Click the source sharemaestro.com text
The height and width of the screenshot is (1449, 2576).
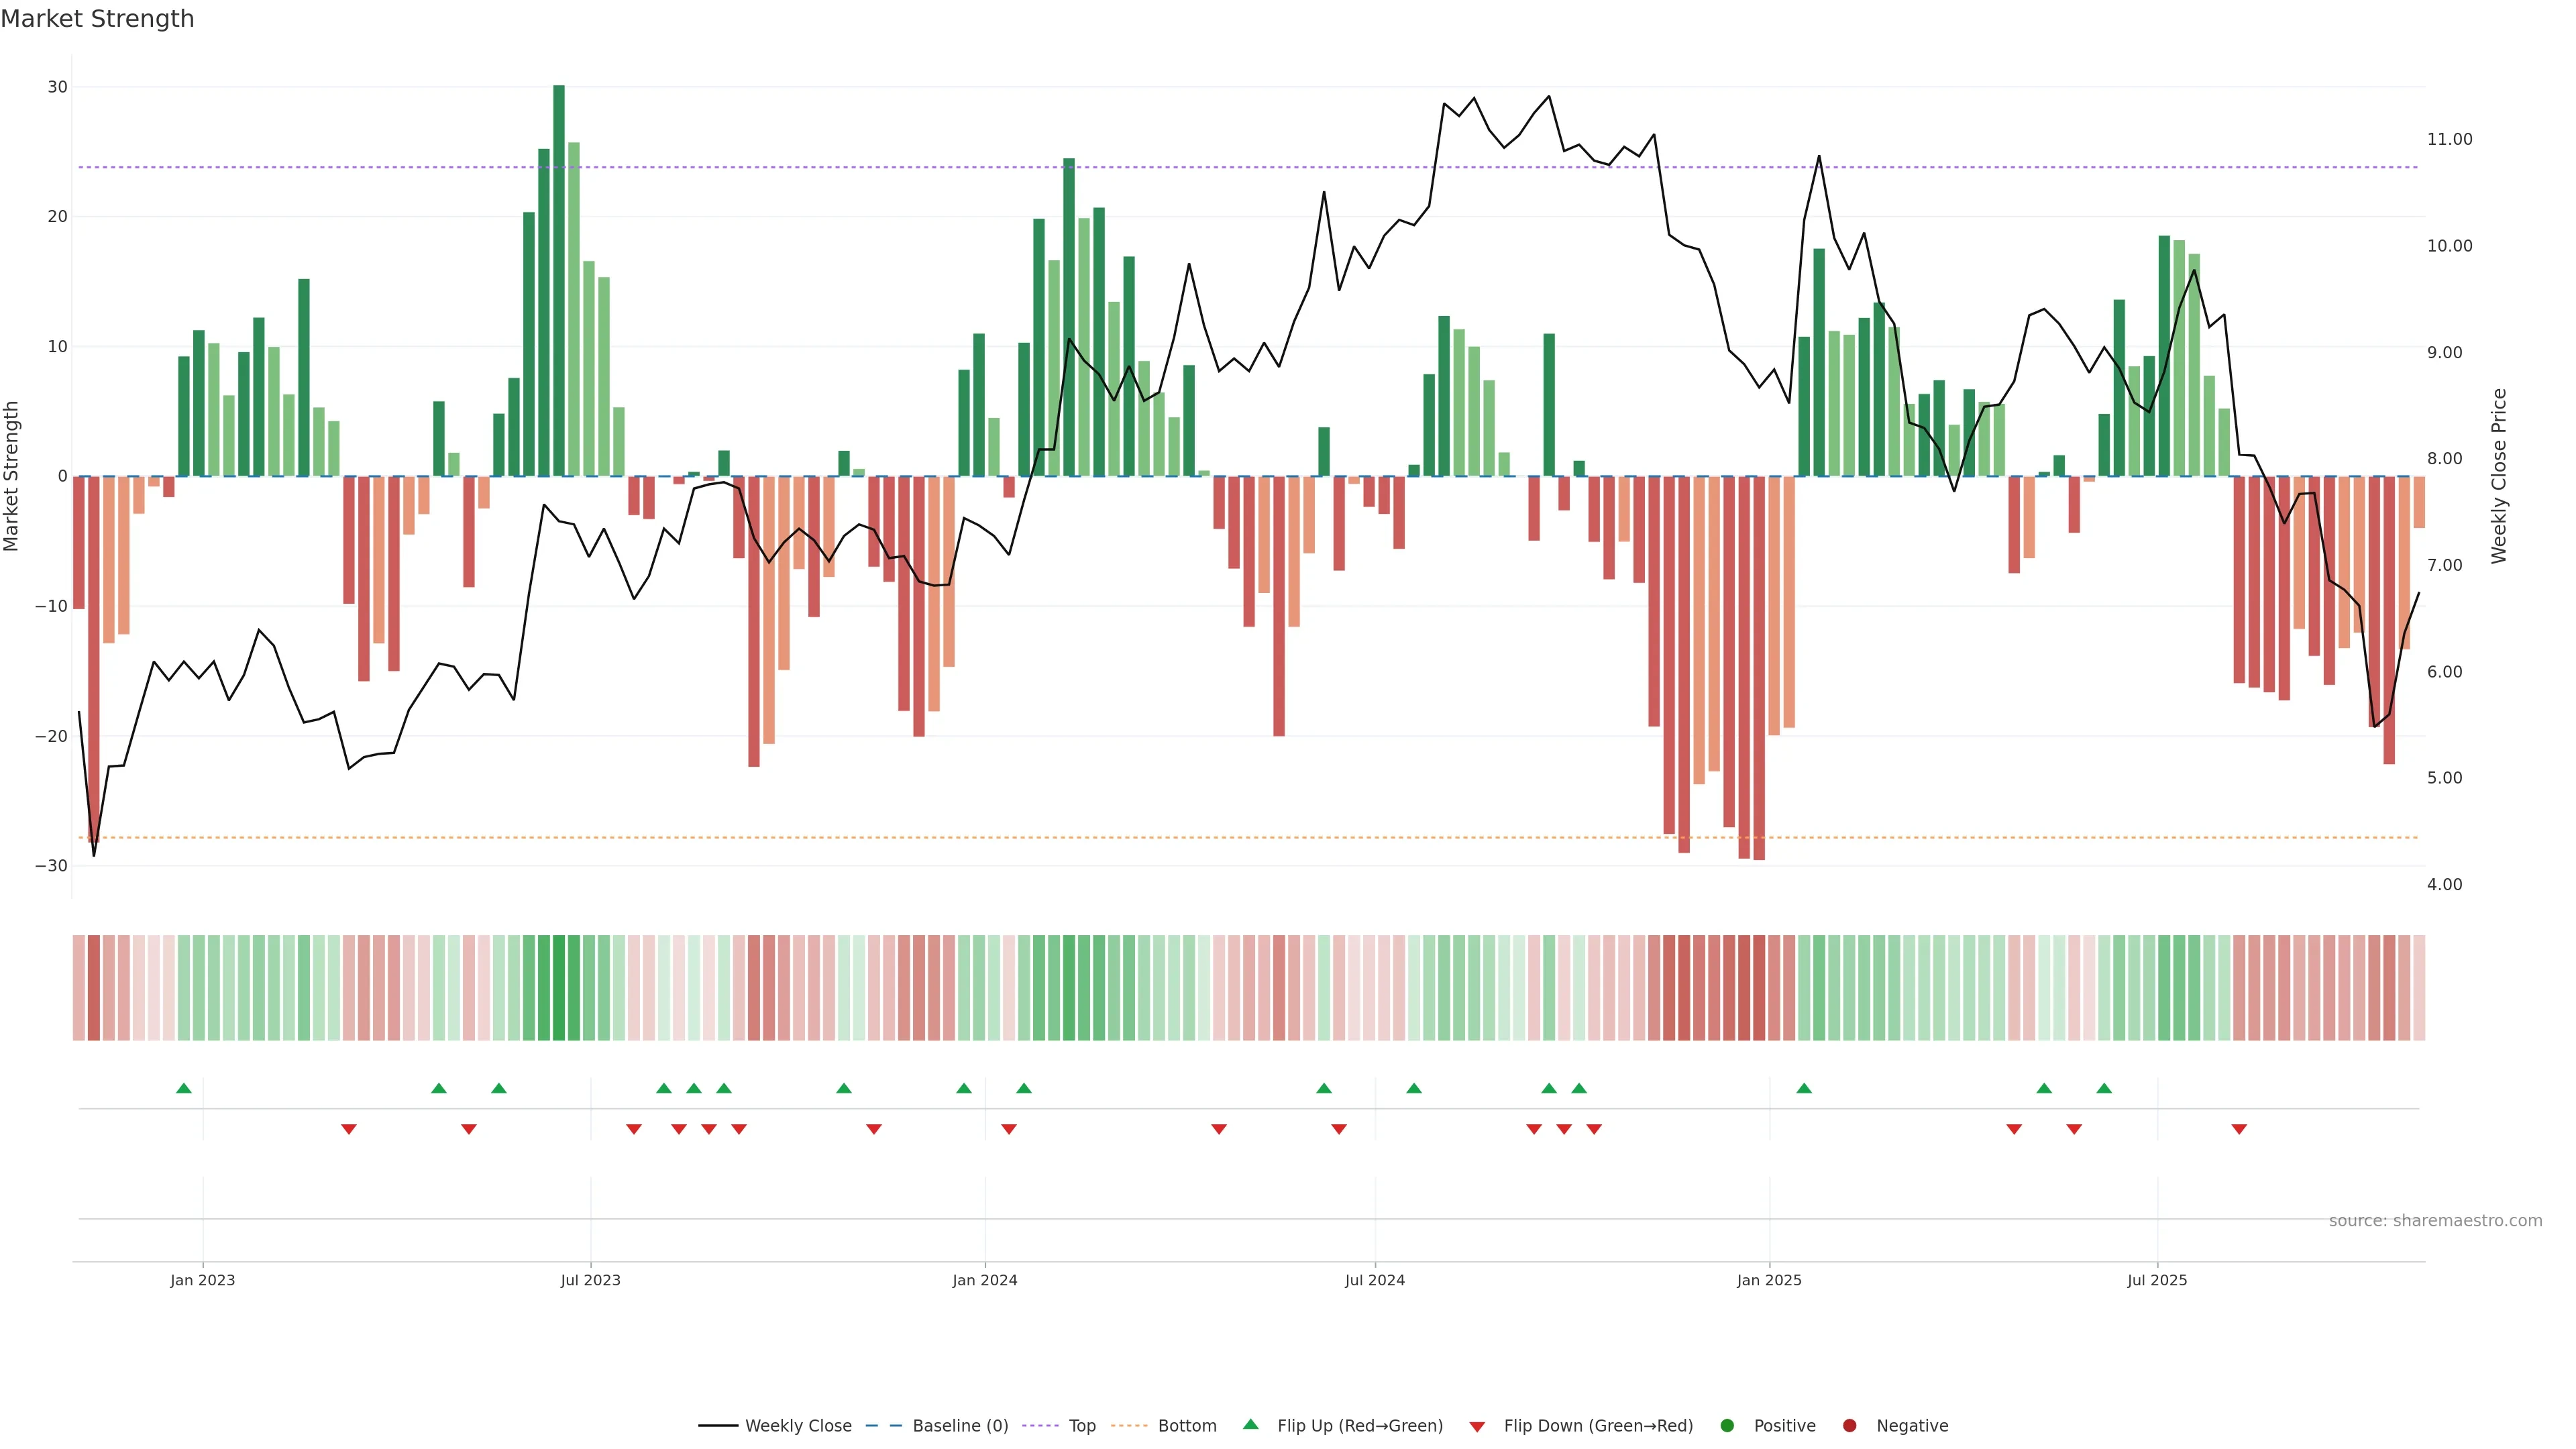[2435, 1220]
